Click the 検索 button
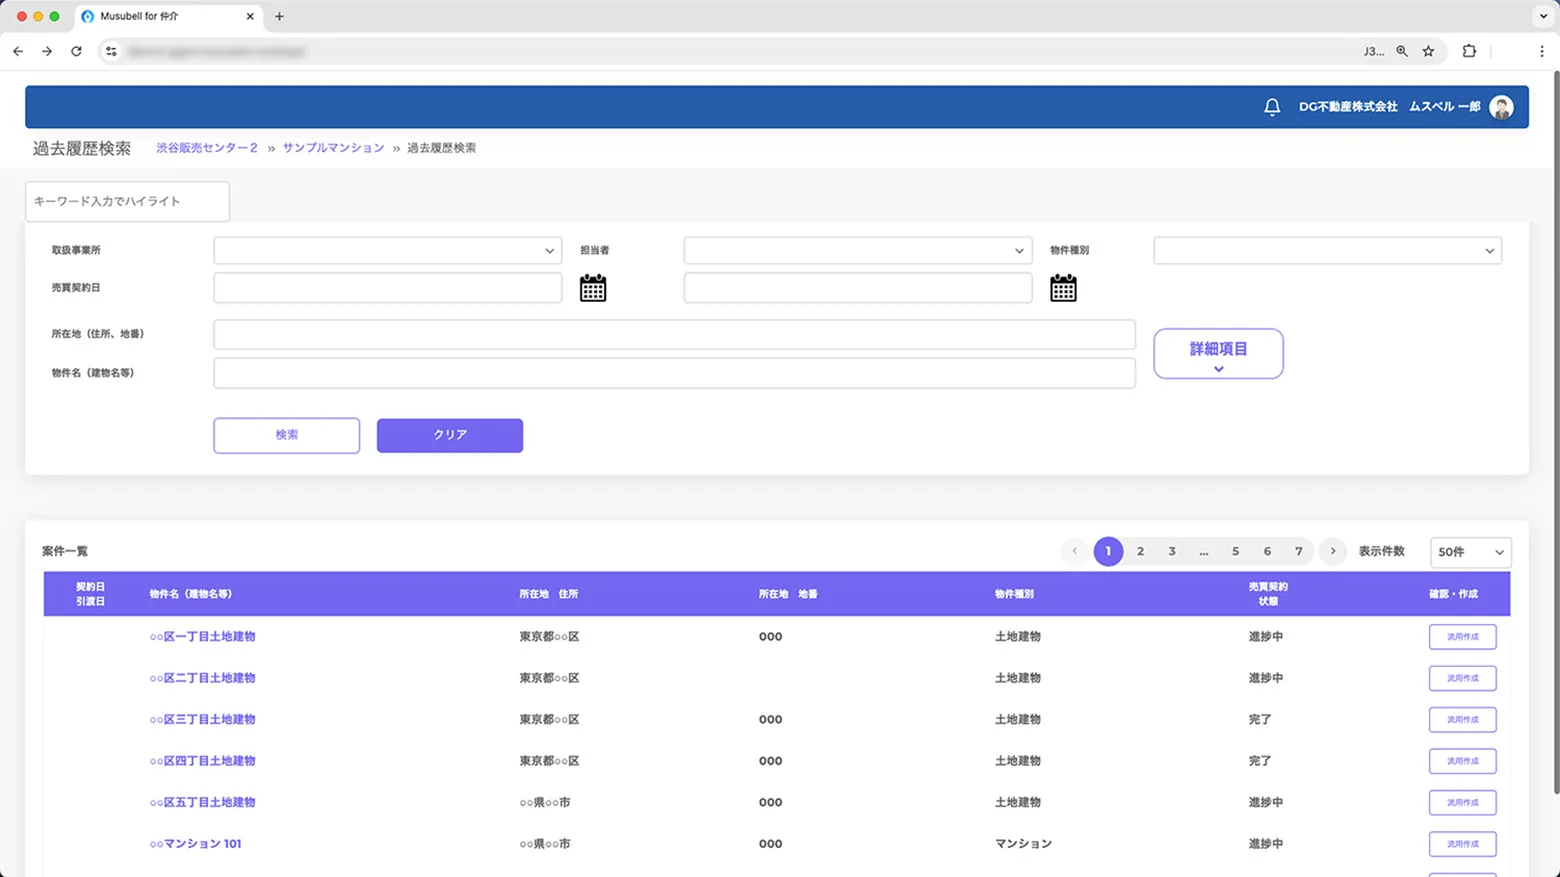 286,435
